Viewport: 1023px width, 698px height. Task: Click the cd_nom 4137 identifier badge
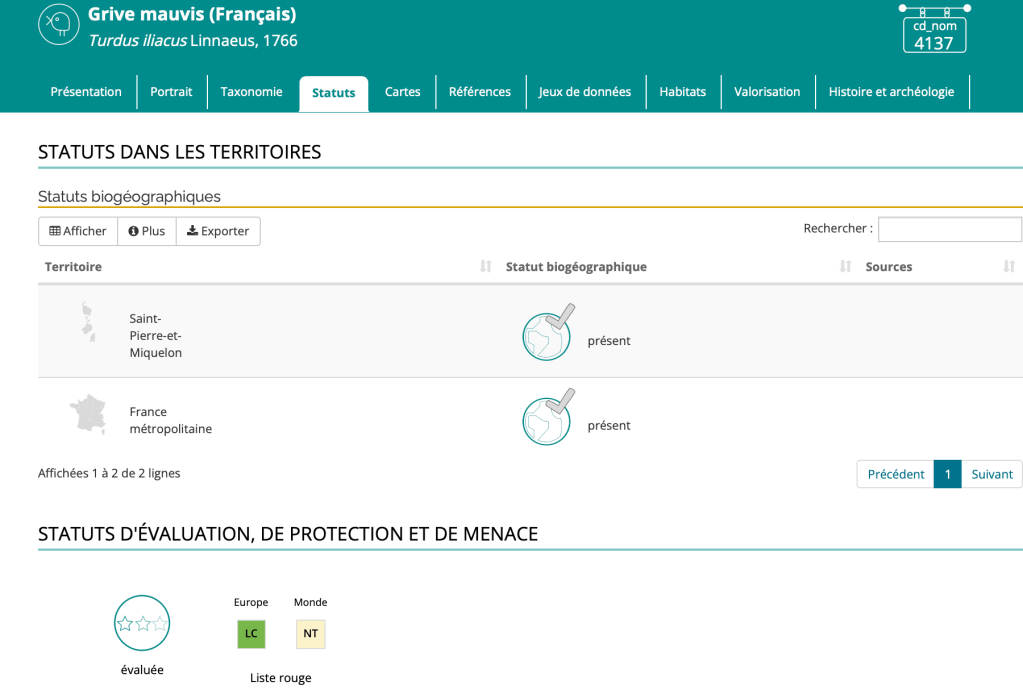click(x=934, y=35)
